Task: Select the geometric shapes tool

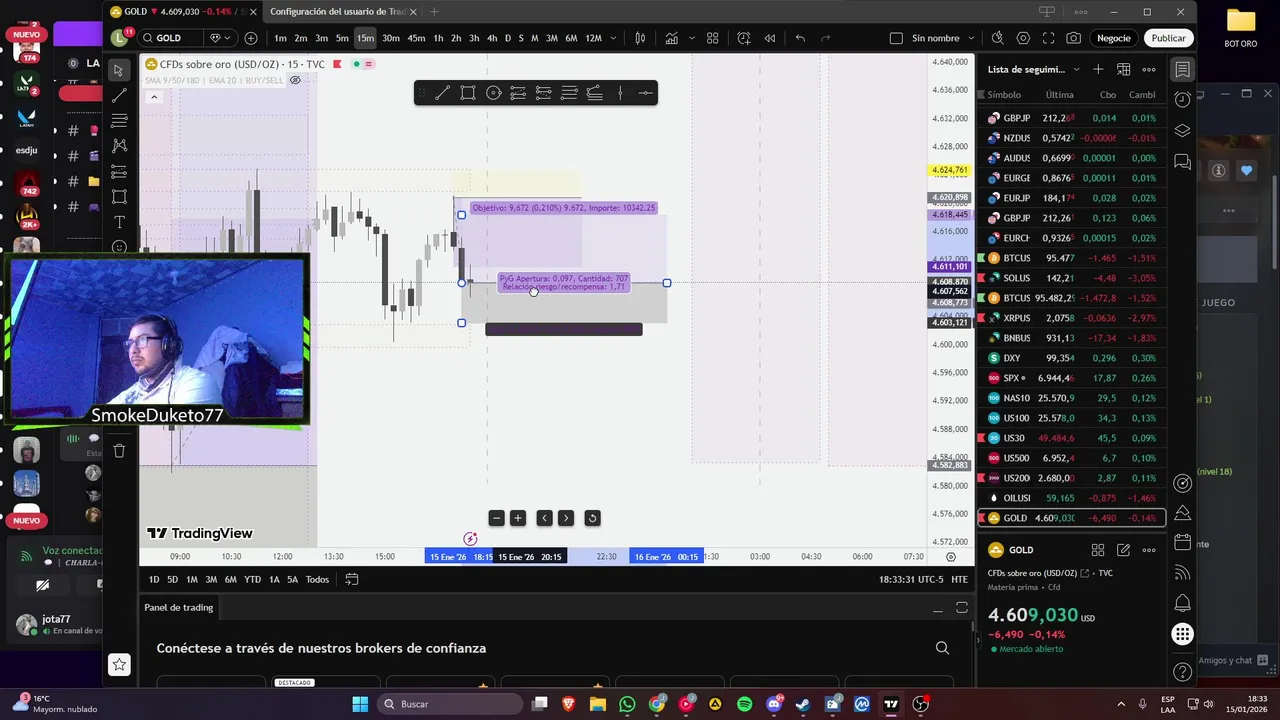Action: tap(119, 197)
